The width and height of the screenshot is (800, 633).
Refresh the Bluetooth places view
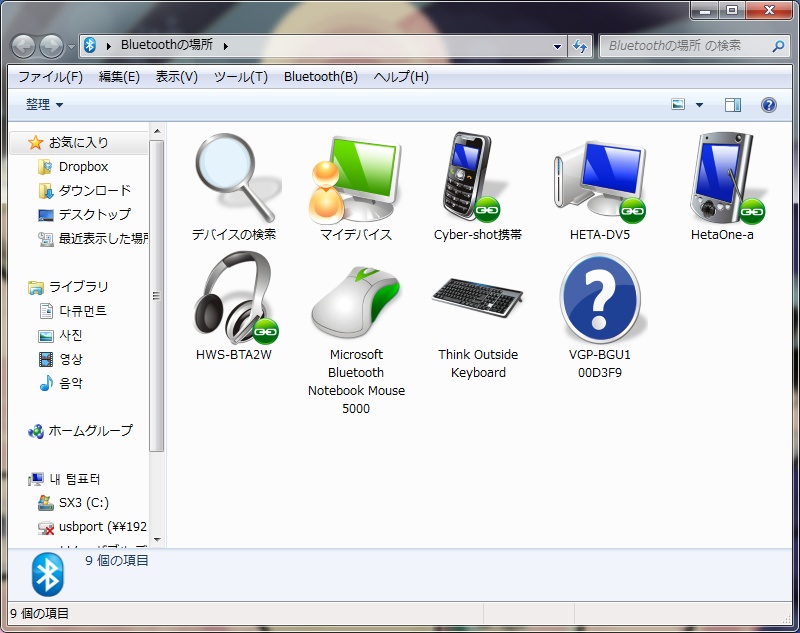[580, 46]
